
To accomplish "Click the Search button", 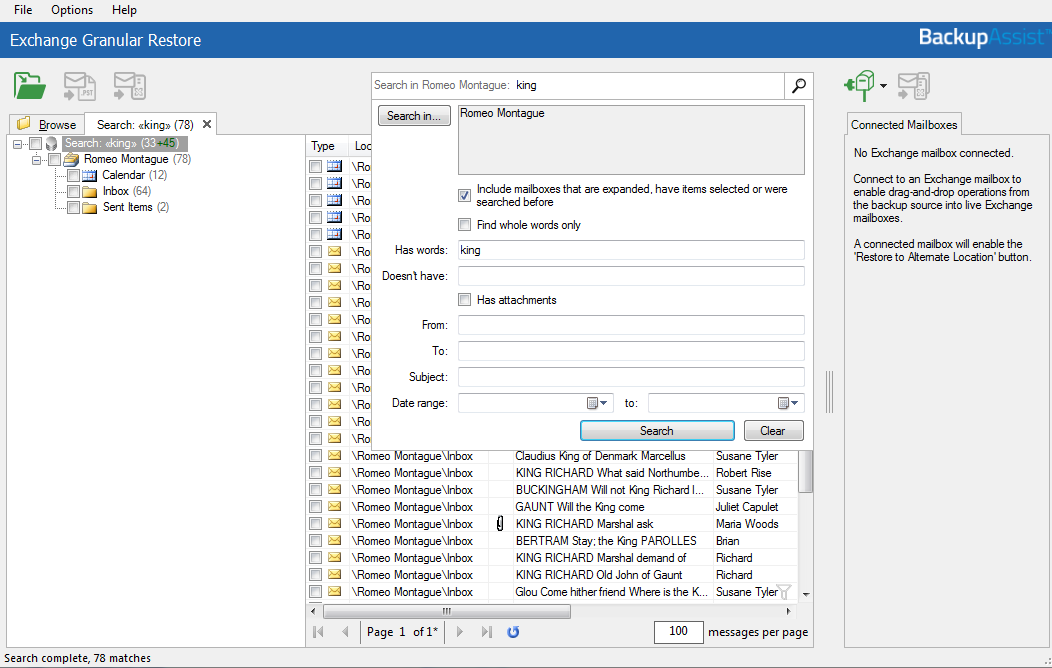I will click(x=657, y=431).
